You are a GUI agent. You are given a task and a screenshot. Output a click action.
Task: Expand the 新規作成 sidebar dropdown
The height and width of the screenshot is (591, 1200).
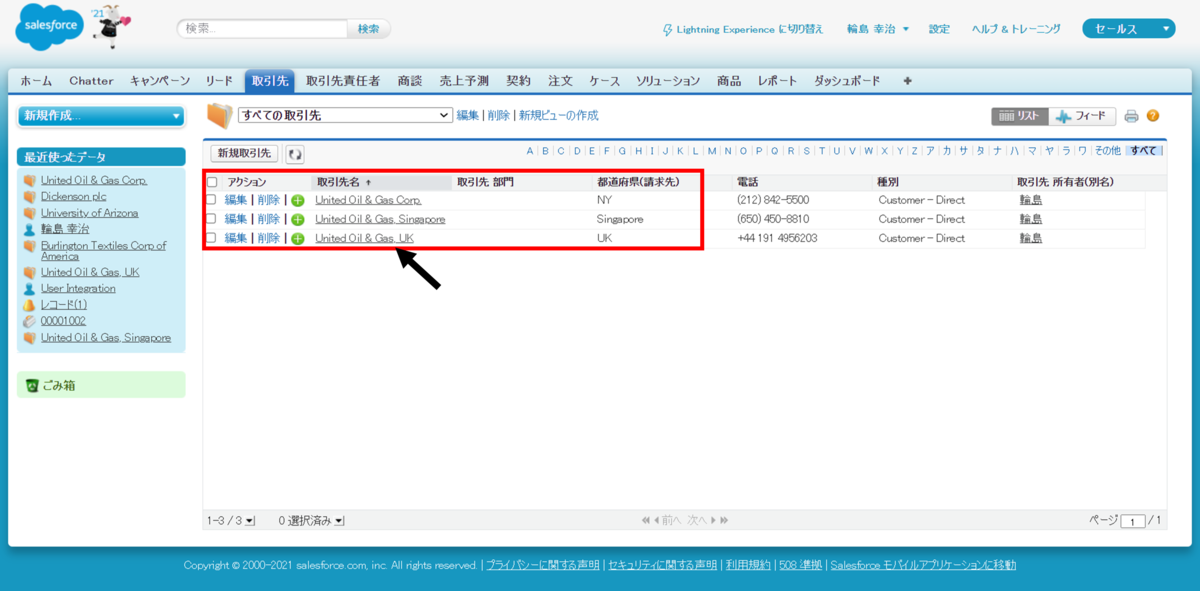(x=102, y=116)
